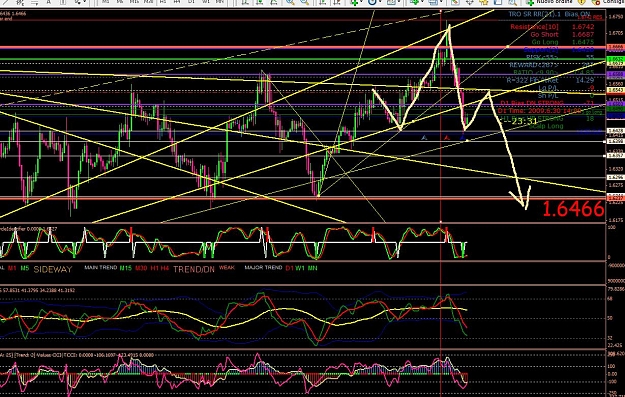Viewport: 625px width, 397px height.
Task: Click the green W1 trend indicator label
Action: click(x=300, y=268)
